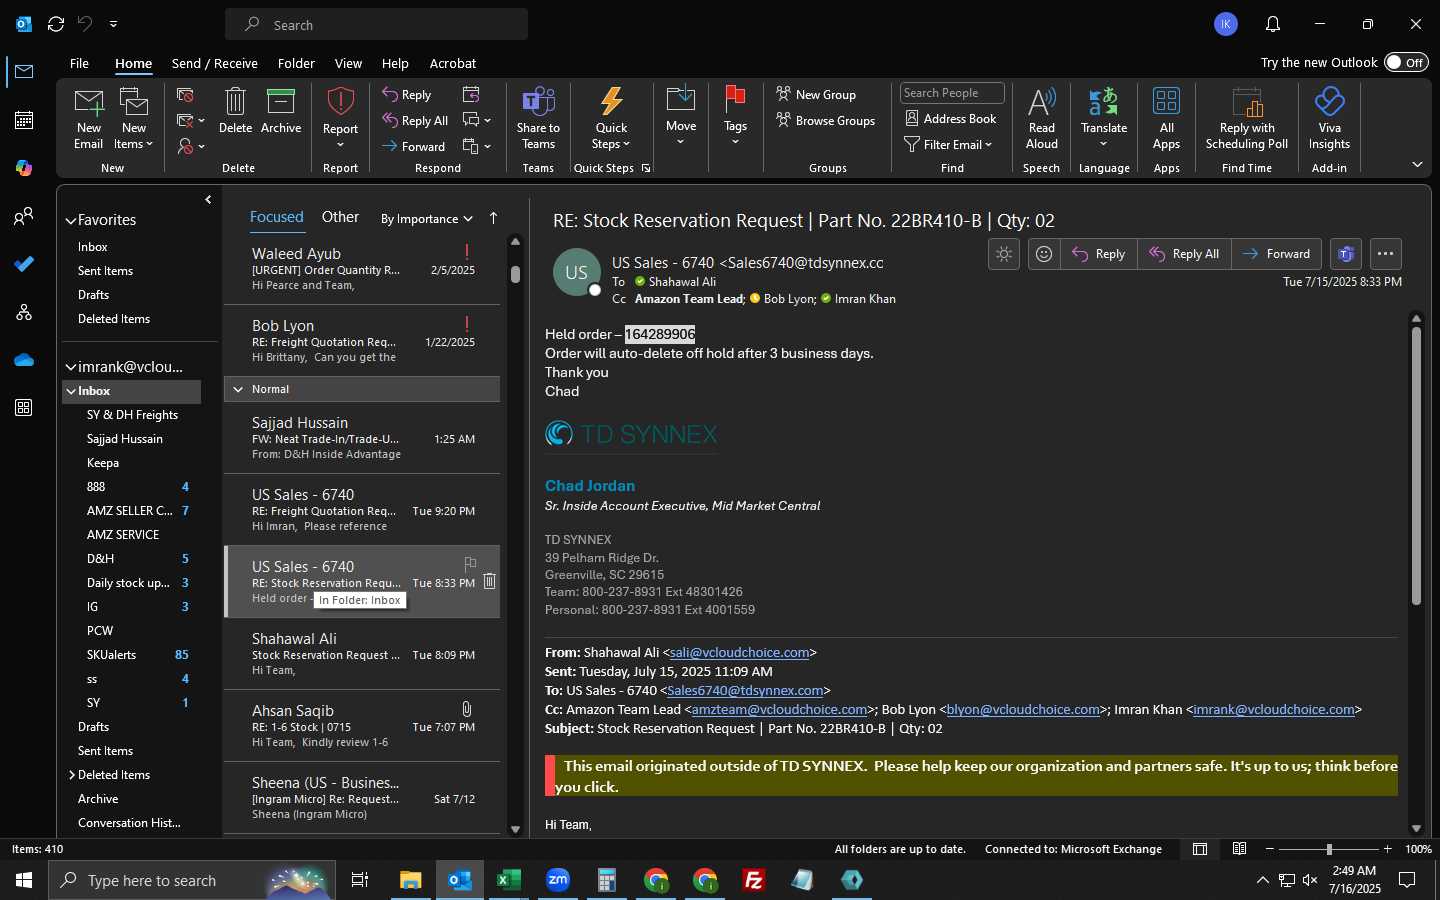Click the Delete trash icon in ribbon
1440x900 pixels.
click(x=235, y=110)
